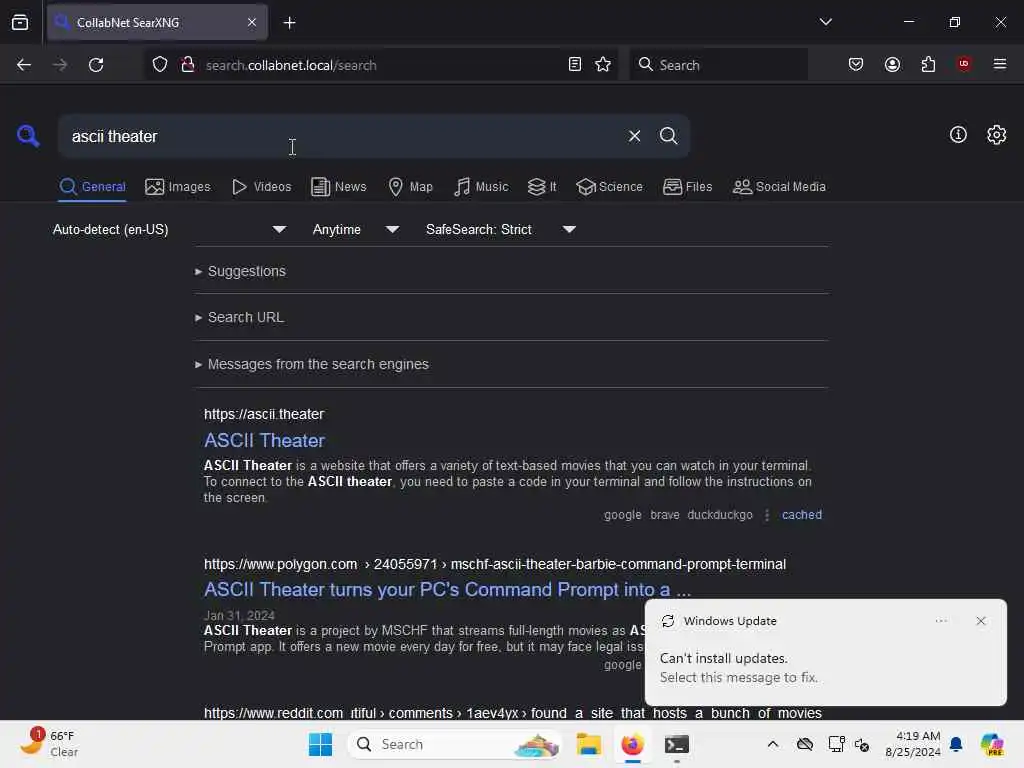
Task: Close the CollabNet SearXNG tab
Action: [x=252, y=22]
